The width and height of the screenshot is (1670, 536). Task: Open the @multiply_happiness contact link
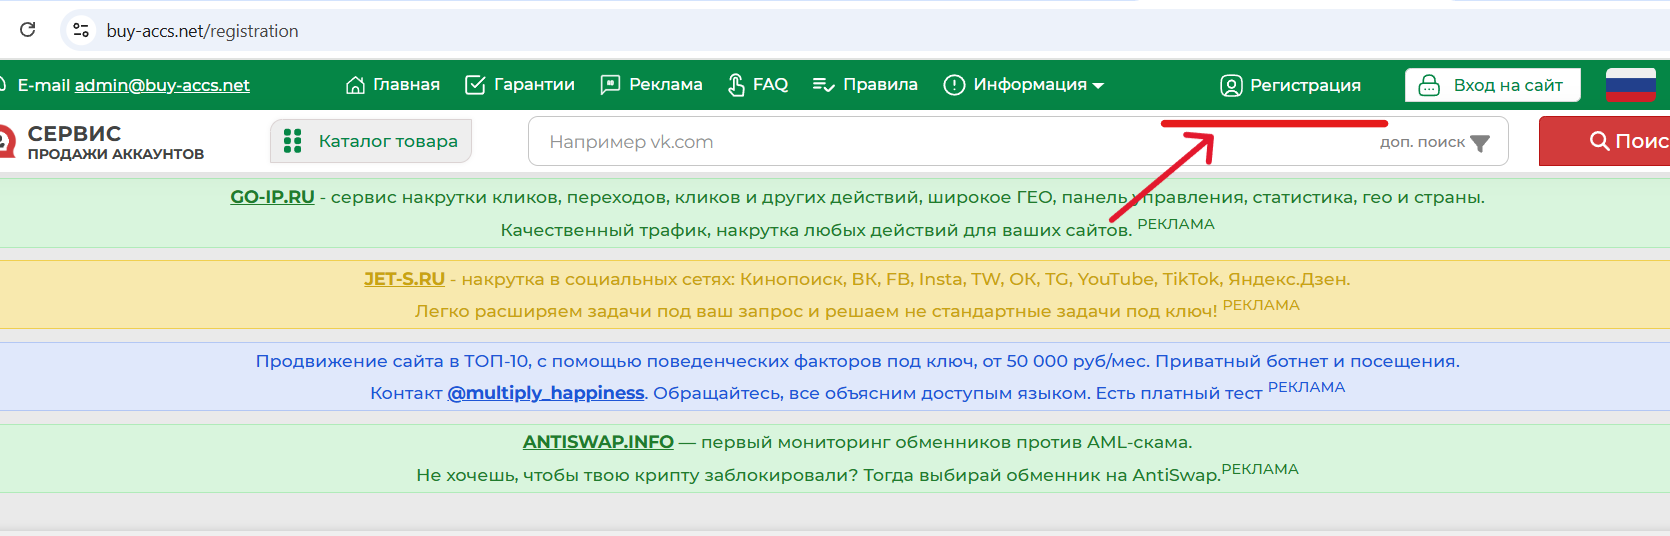[546, 393]
